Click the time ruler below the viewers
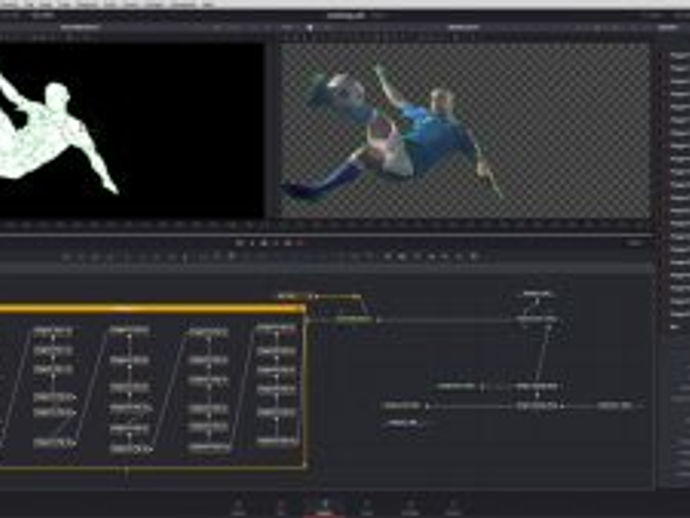 point(326,226)
